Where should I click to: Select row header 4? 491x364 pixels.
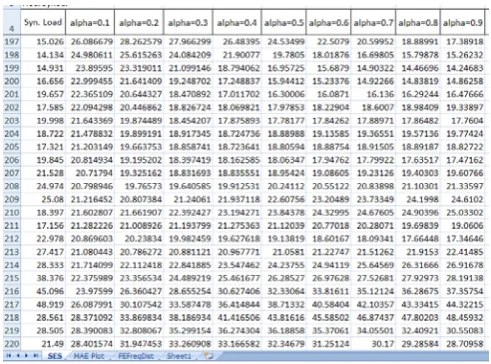(x=12, y=22)
